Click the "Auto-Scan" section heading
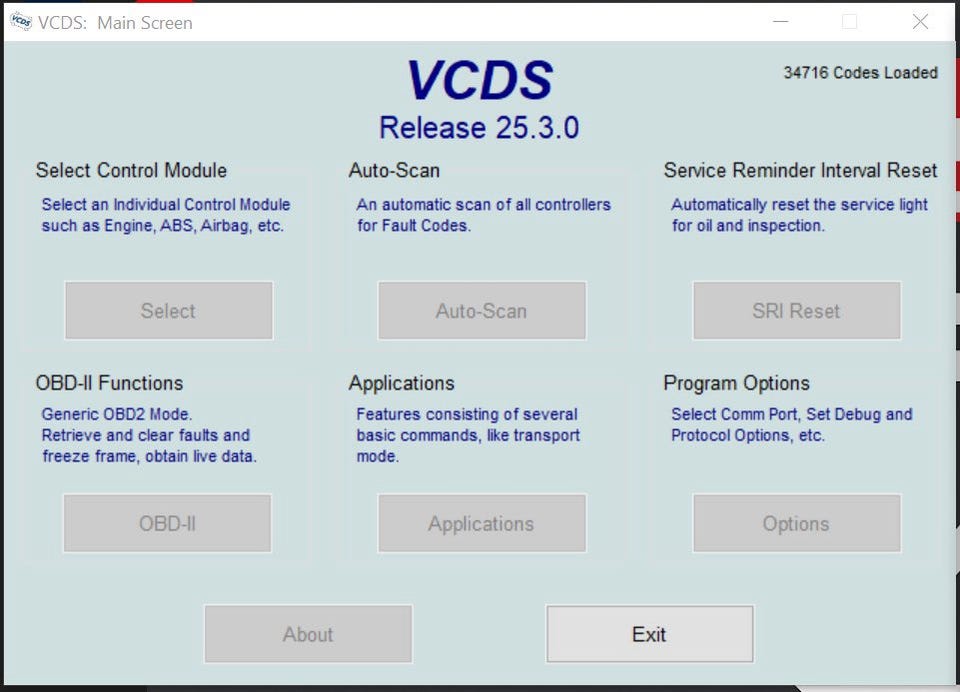This screenshot has height=692, width=960. (x=394, y=170)
